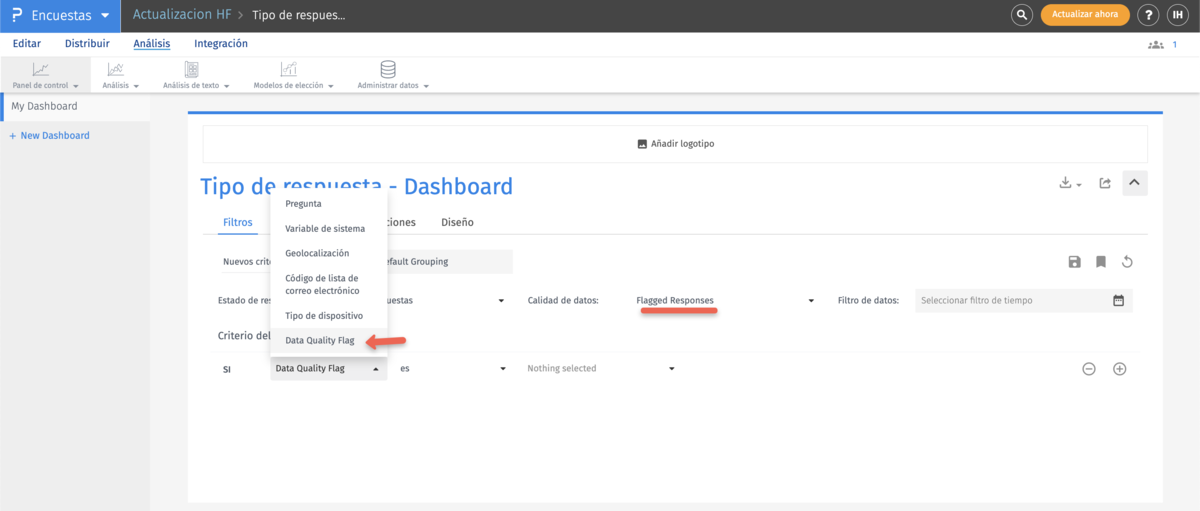Open the download export icon
The height and width of the screenshot is (511, 1200).
pyautogui.click(x=1070, y=183)
